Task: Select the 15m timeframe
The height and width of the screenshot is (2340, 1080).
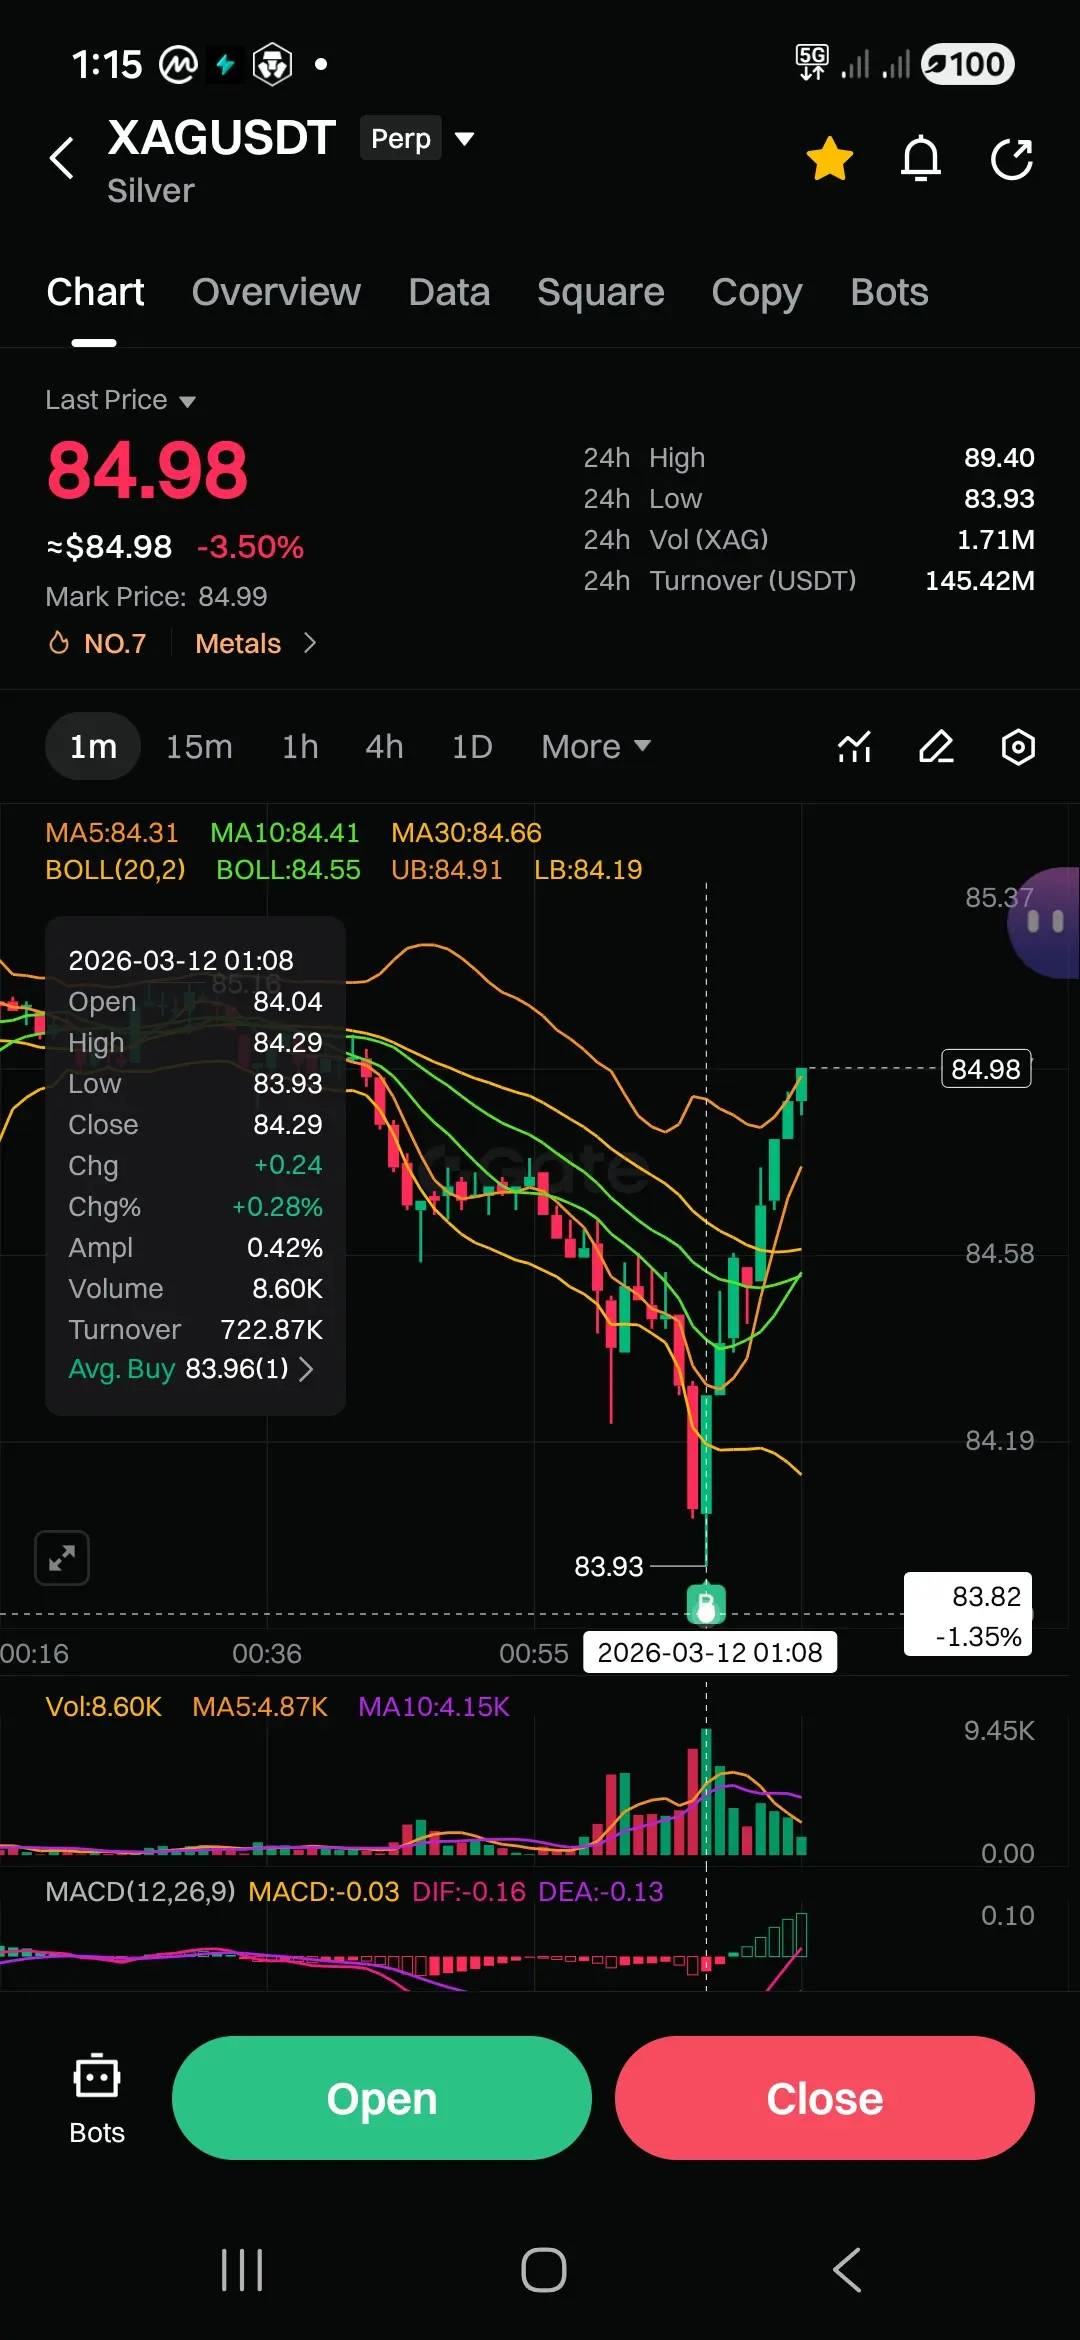Action: [x=199, y=746]
